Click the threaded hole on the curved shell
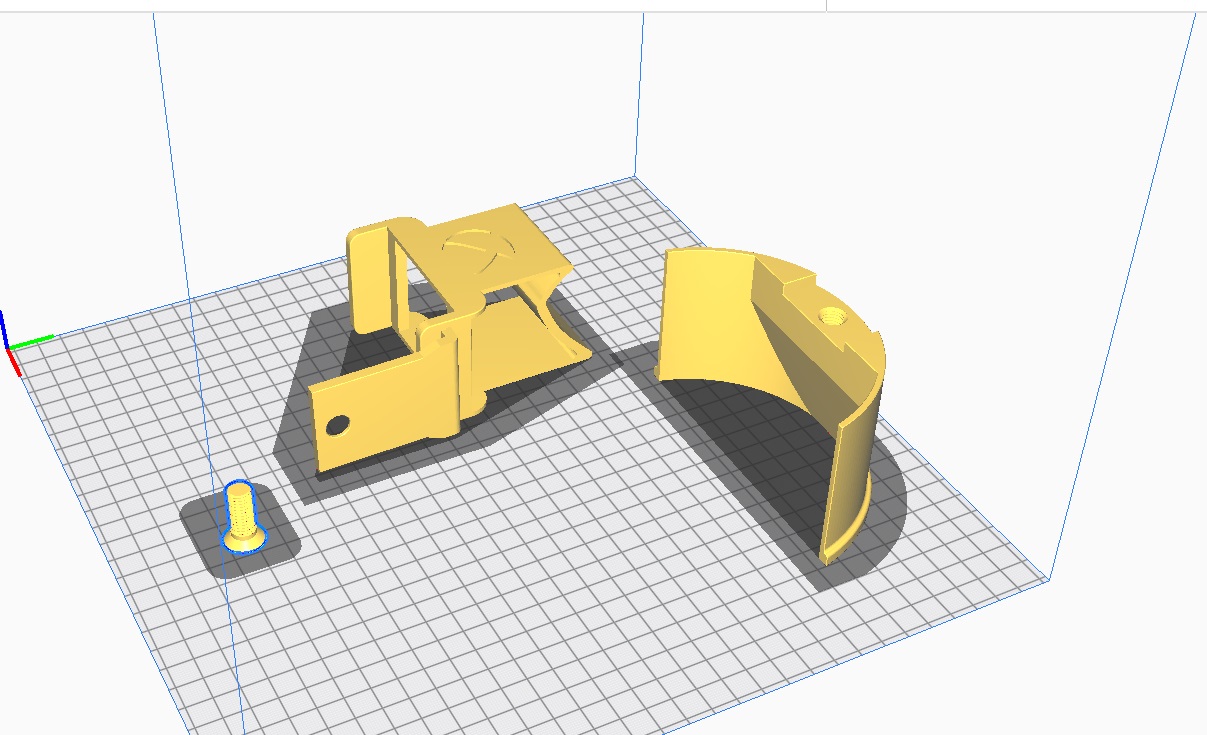The height and width of the screenshot is (735, 1207). point(833,317)
